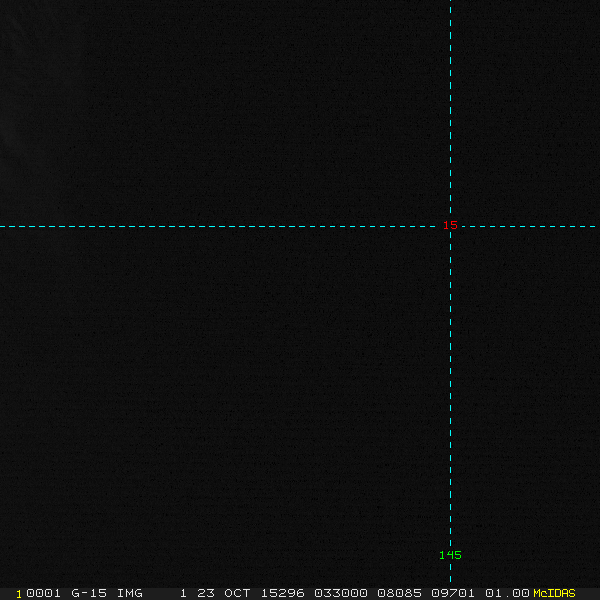
Task: Select the G-15 satellite identifier
Action: pos(89,593)
